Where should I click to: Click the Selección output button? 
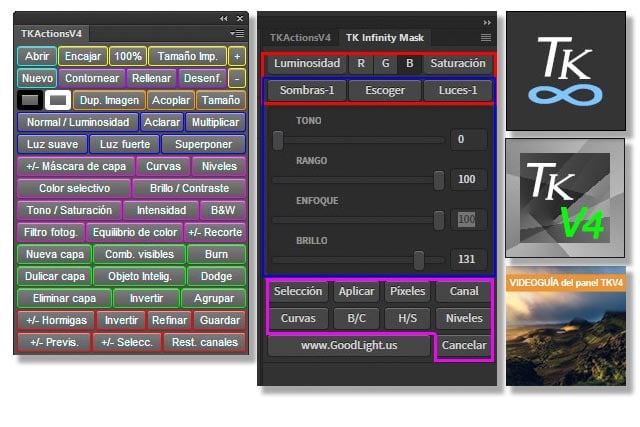point(298,291)
